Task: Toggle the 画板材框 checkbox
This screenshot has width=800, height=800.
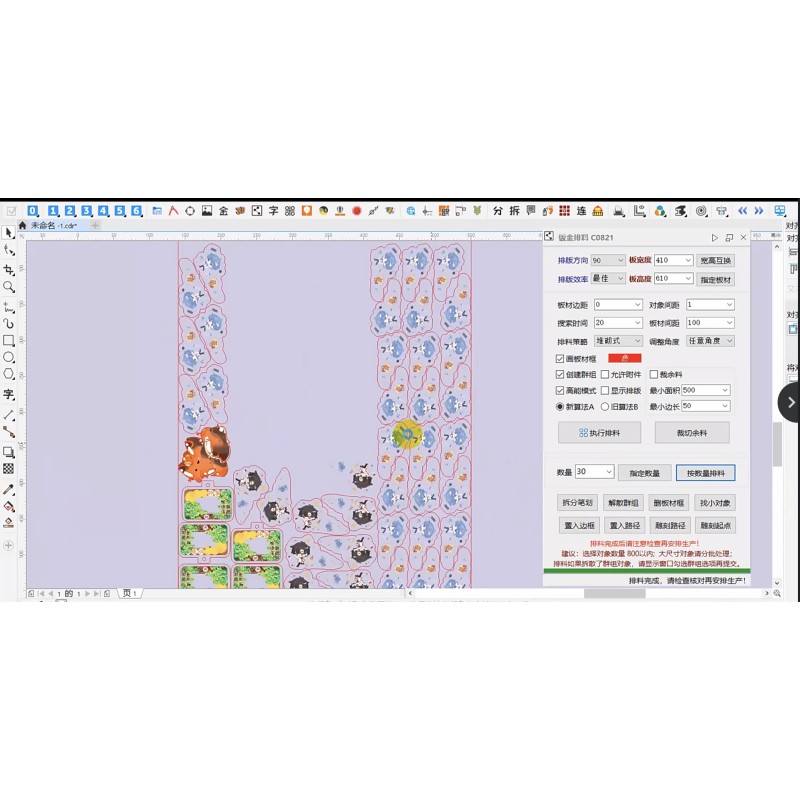Action: tap(560, 359)
